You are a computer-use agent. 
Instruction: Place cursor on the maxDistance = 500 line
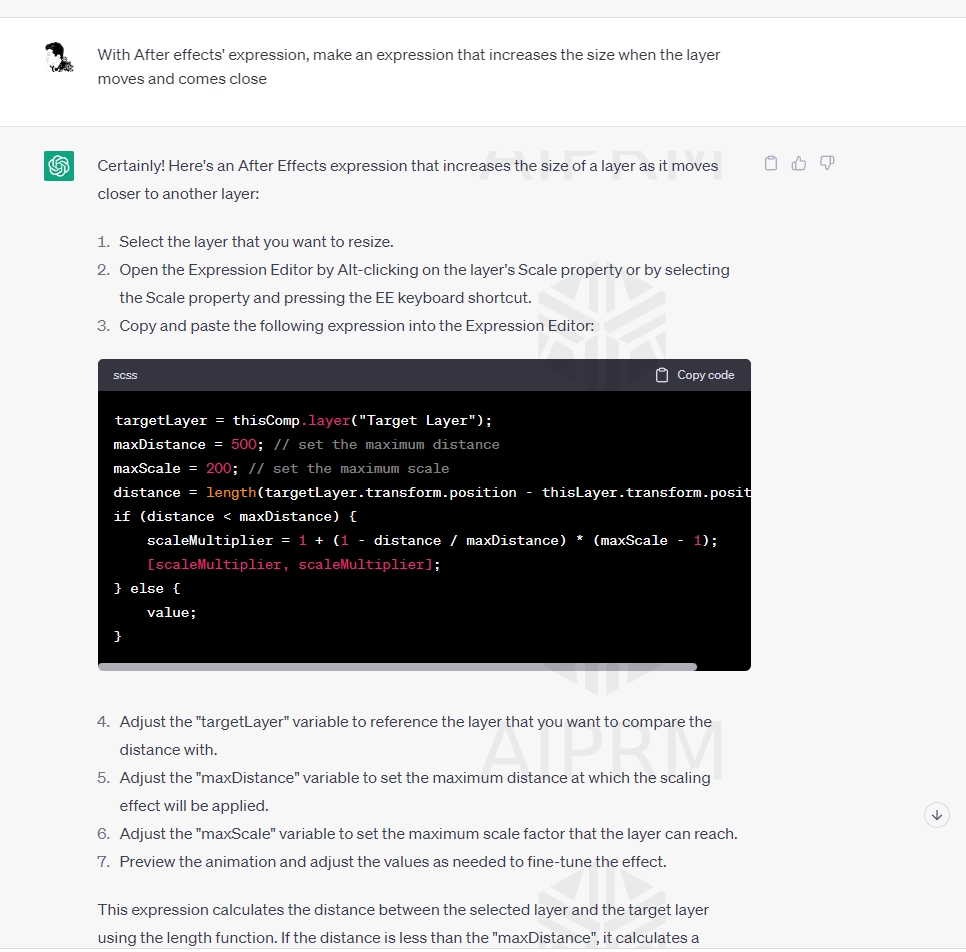(306, 444)
